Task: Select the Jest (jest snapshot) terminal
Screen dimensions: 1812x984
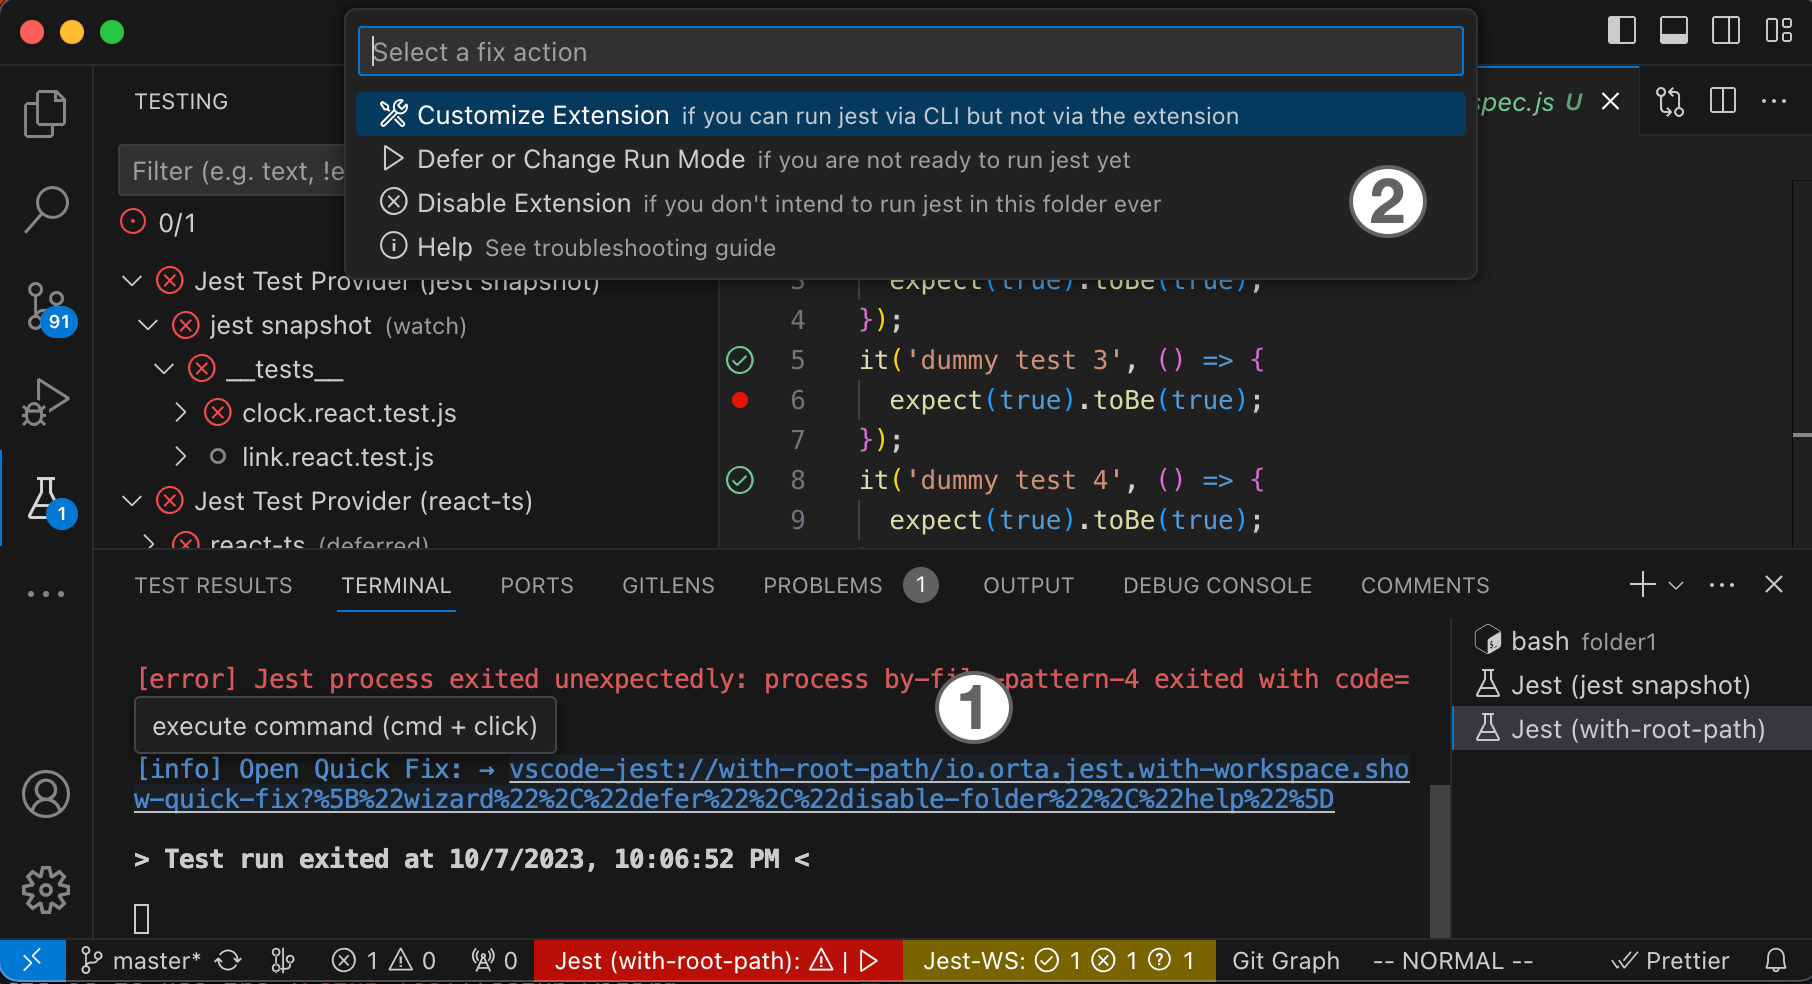Action: pos(1631,685)
